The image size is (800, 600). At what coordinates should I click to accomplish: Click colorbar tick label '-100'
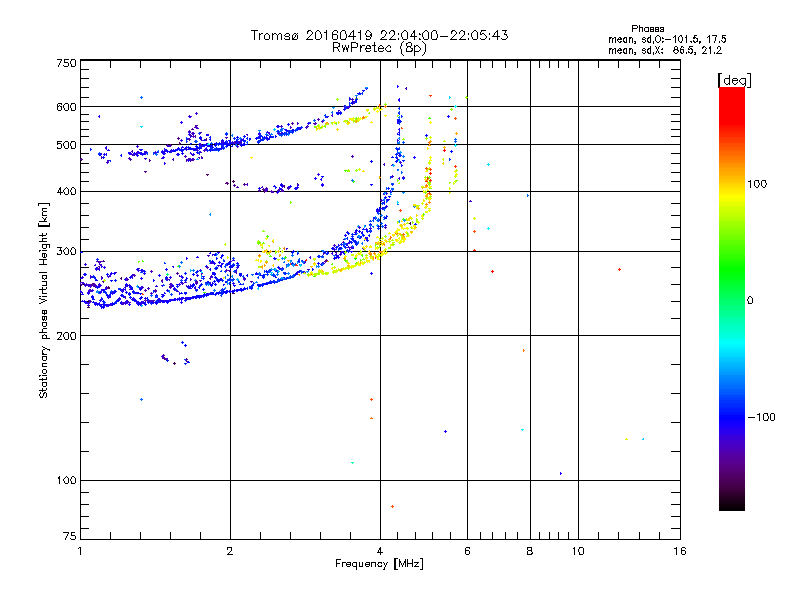[x=761, y=417]
